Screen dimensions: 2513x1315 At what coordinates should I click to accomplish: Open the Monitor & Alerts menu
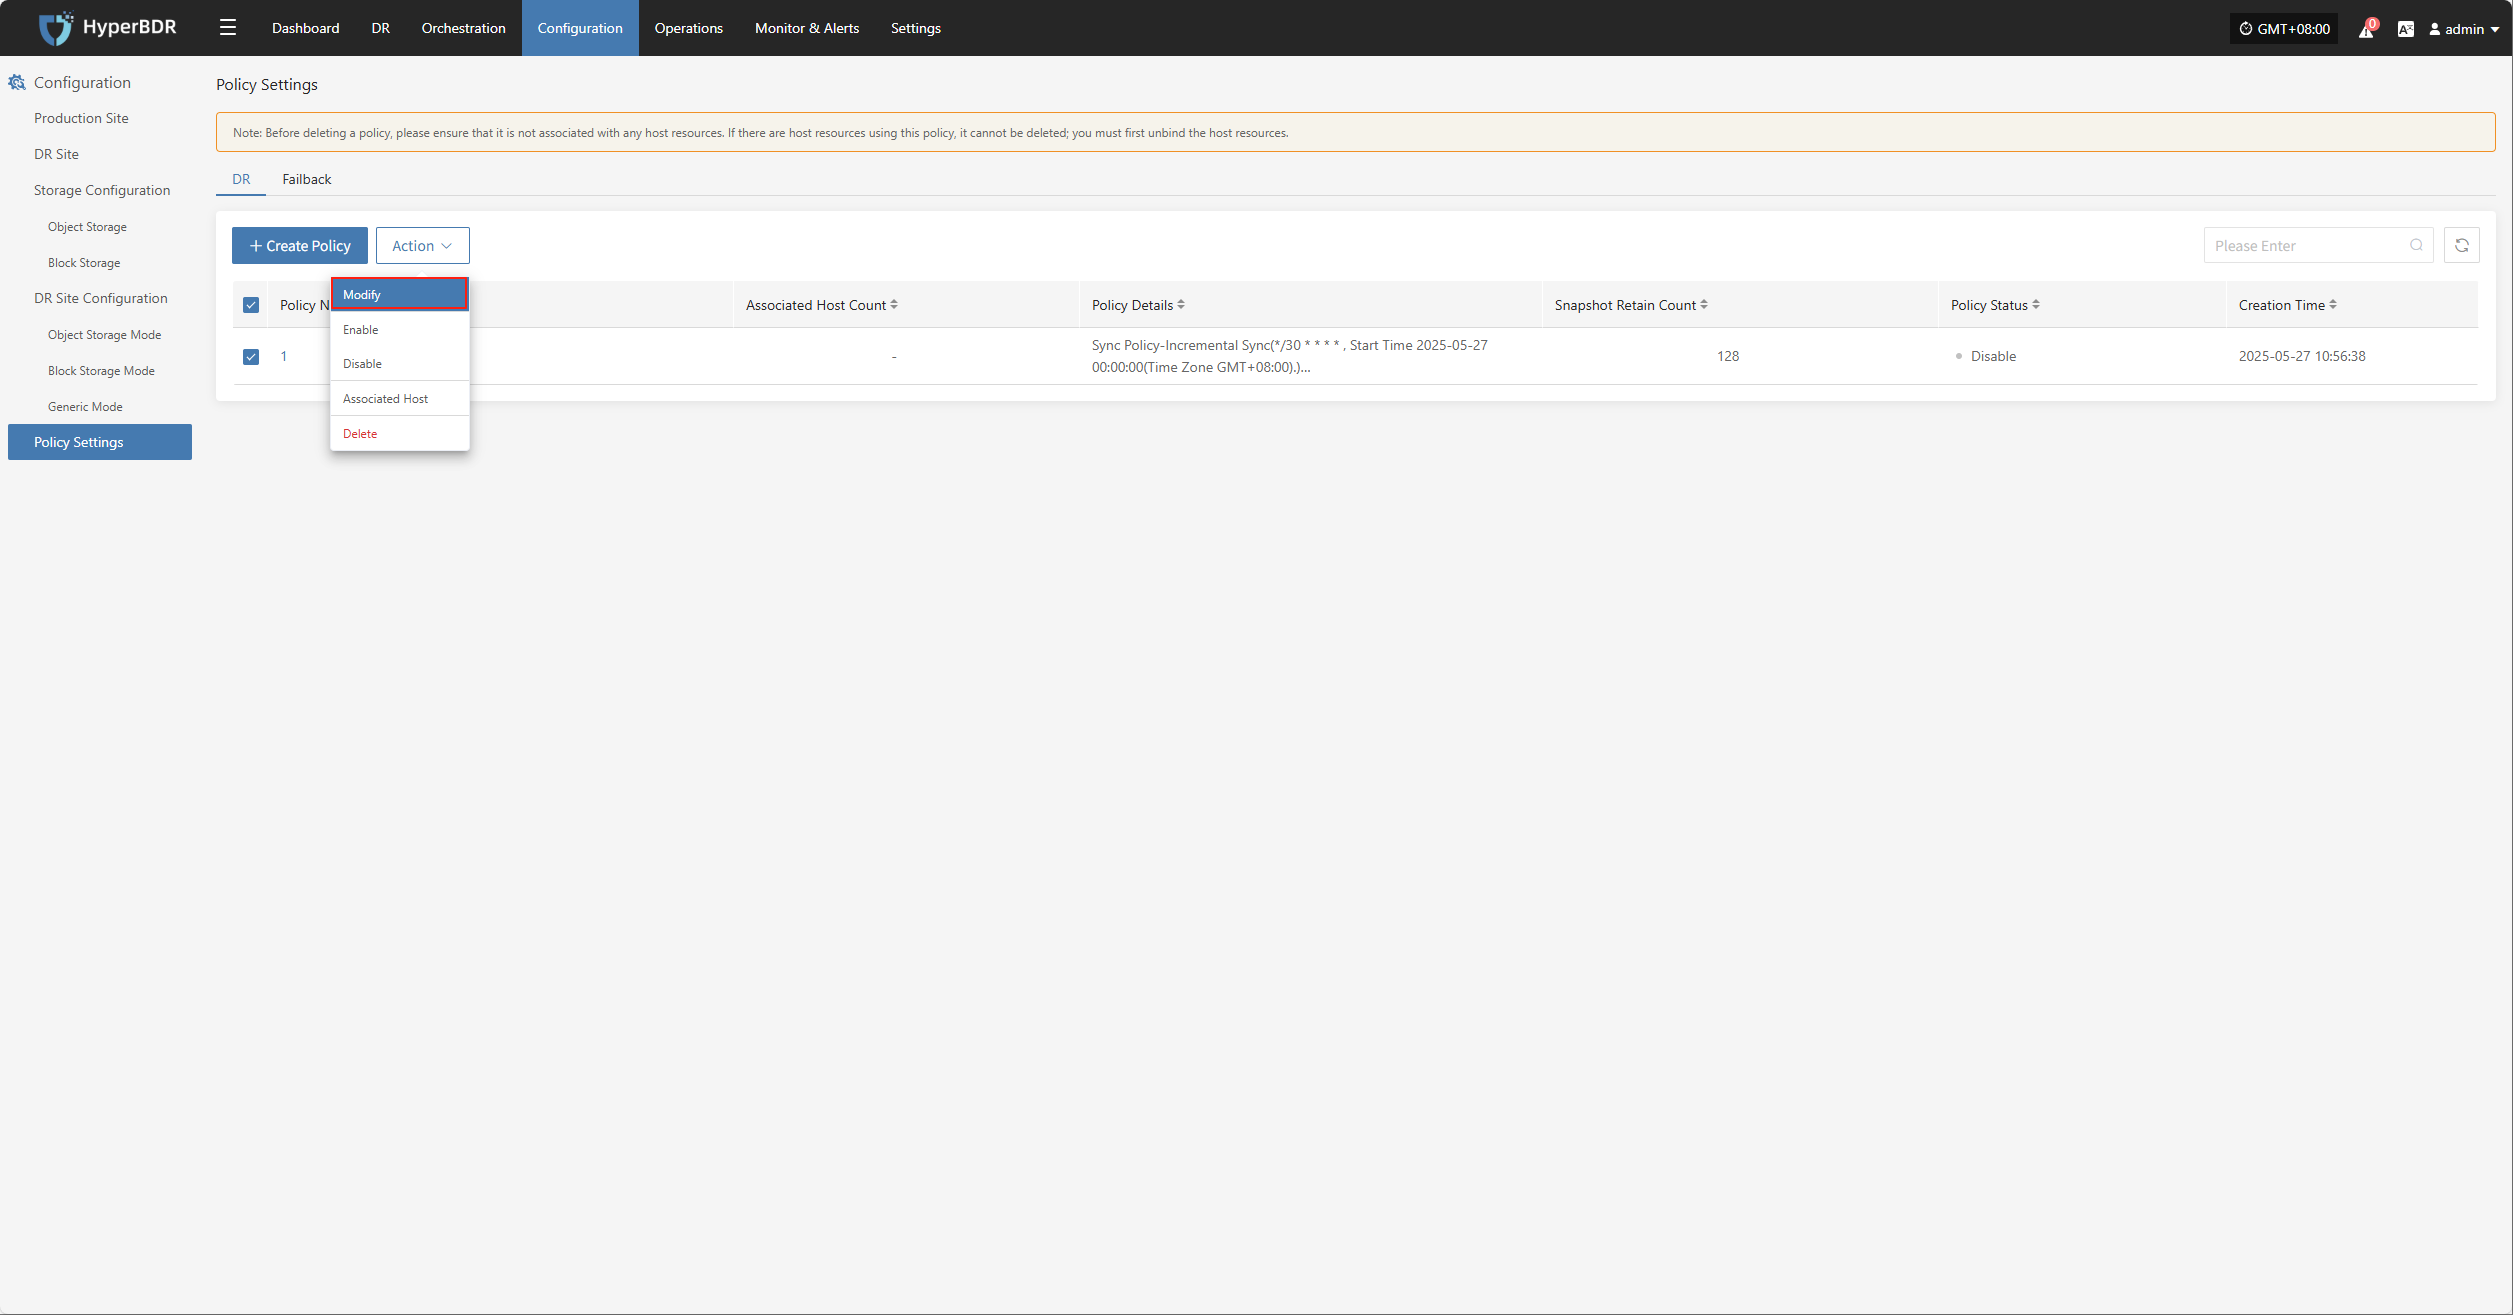(x=806, y=28)
